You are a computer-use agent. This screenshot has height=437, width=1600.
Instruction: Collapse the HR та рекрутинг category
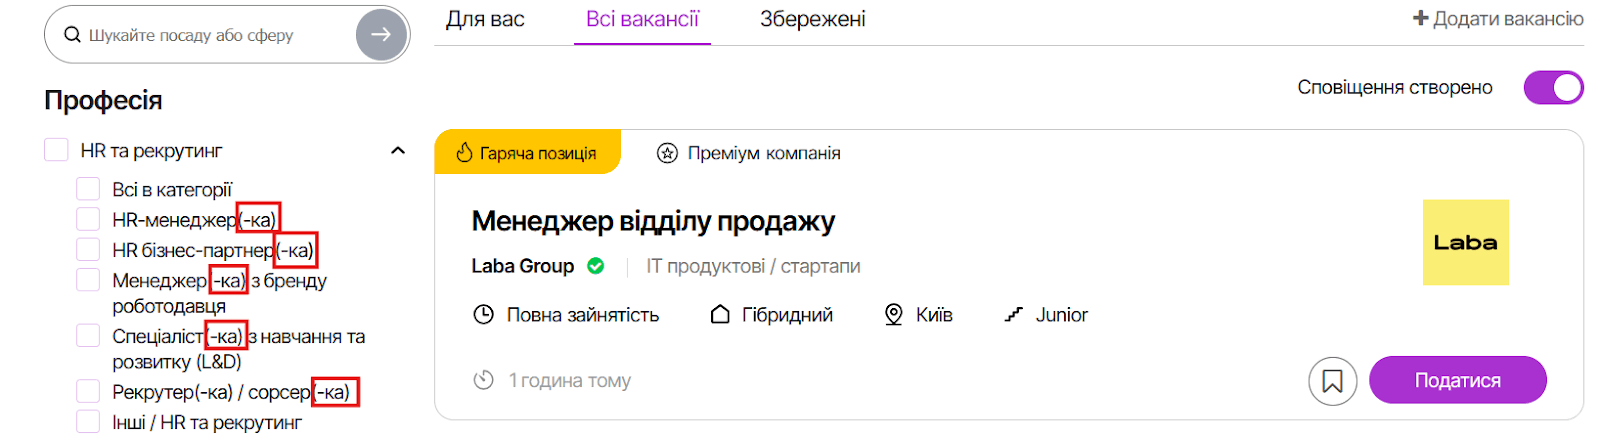point(398,151)
